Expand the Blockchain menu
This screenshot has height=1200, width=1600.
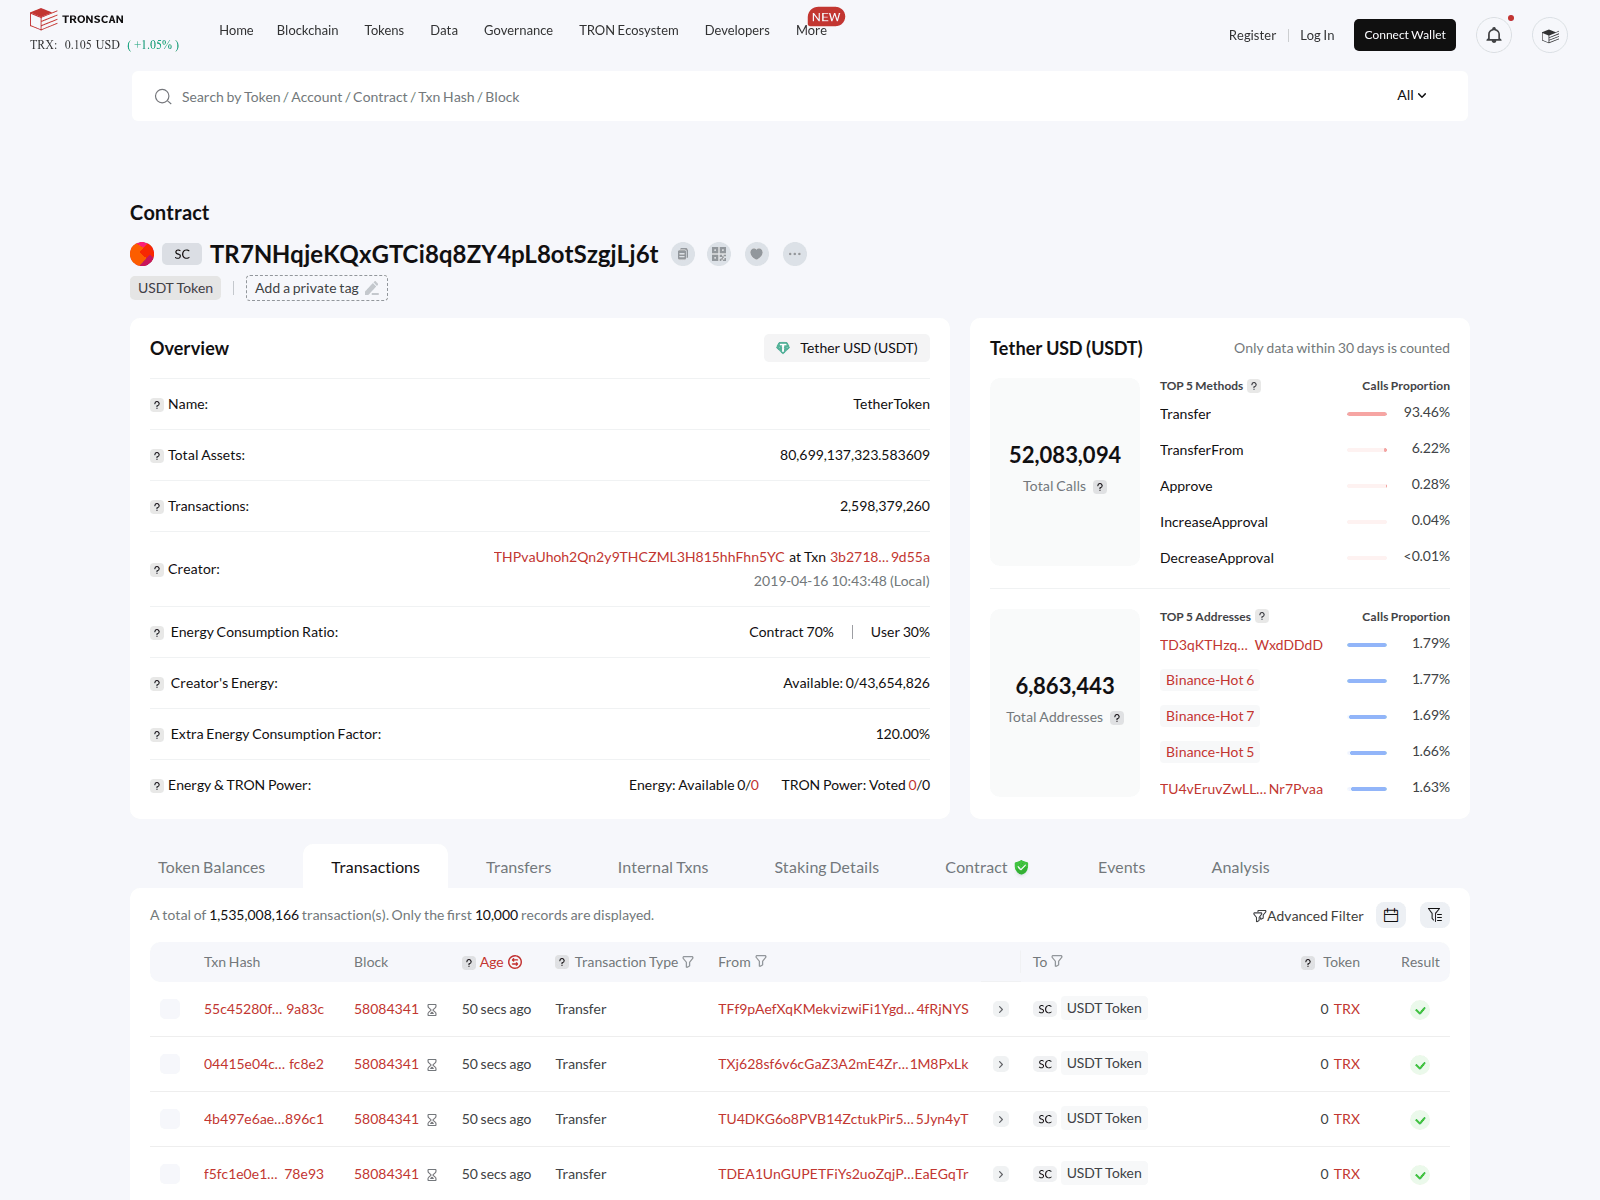[307, 30]
